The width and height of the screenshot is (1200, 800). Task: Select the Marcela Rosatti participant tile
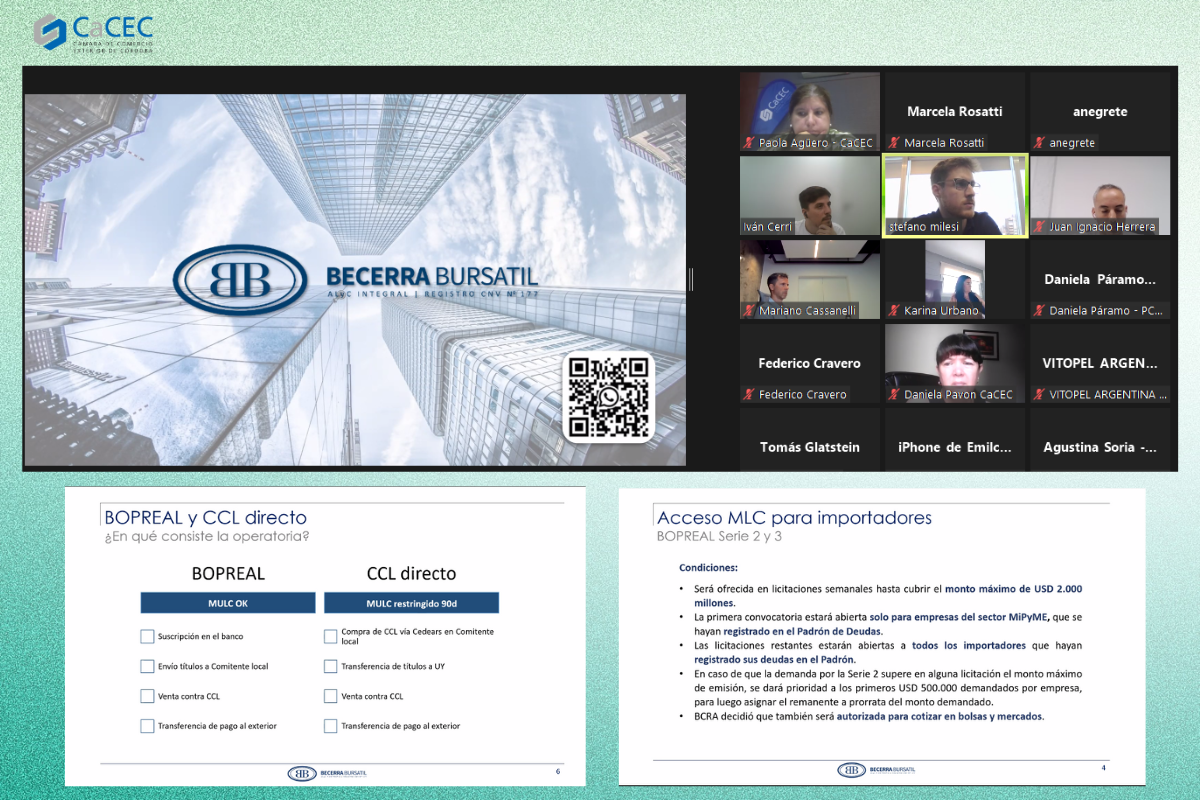(x=955, y=111)
